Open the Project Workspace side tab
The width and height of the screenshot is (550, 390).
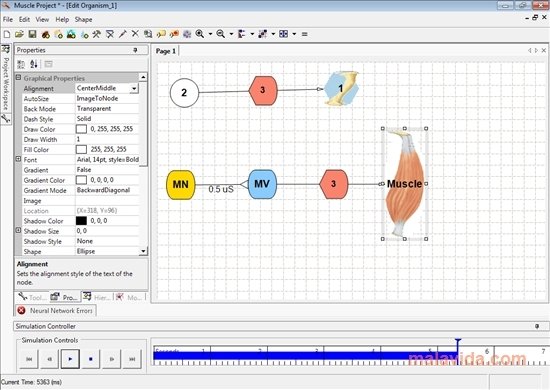(6, 79)
